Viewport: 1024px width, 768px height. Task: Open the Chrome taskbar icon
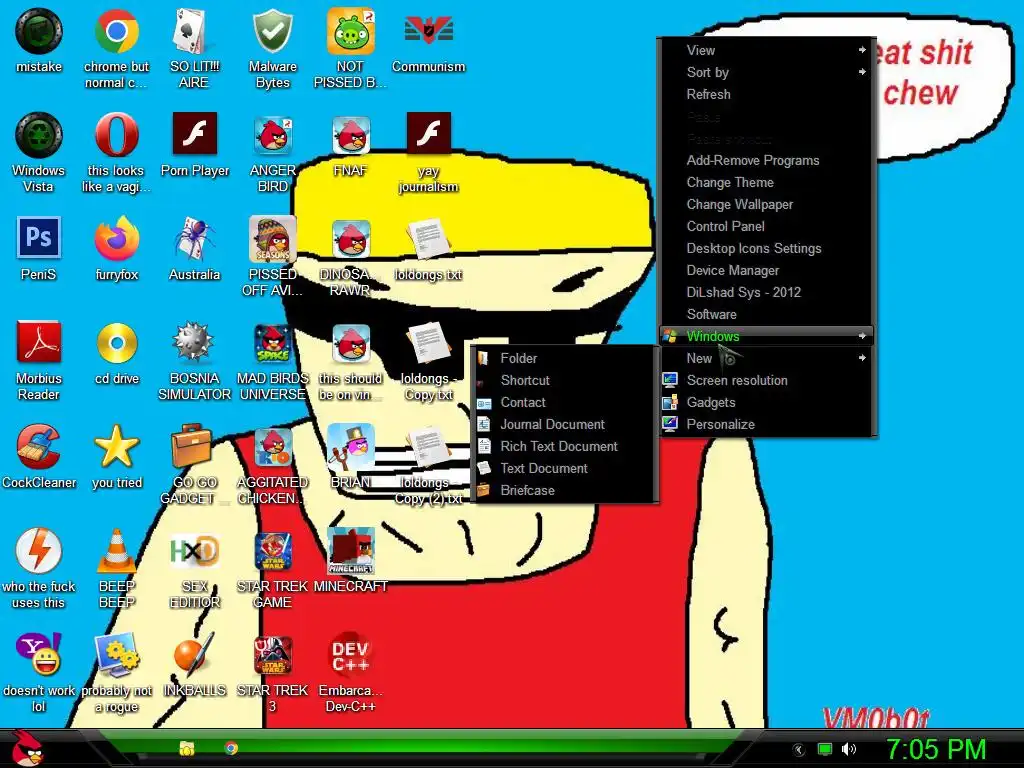[231, 748]
